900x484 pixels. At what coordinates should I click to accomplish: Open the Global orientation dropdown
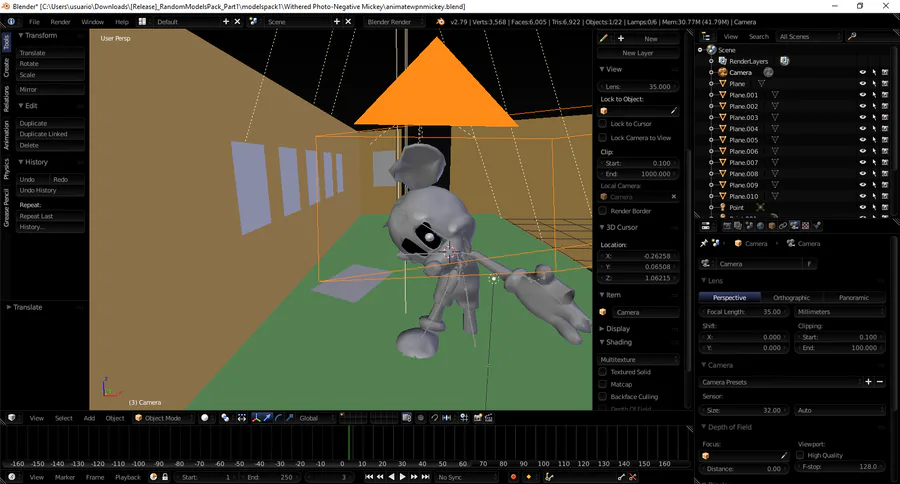click(316, 418)
